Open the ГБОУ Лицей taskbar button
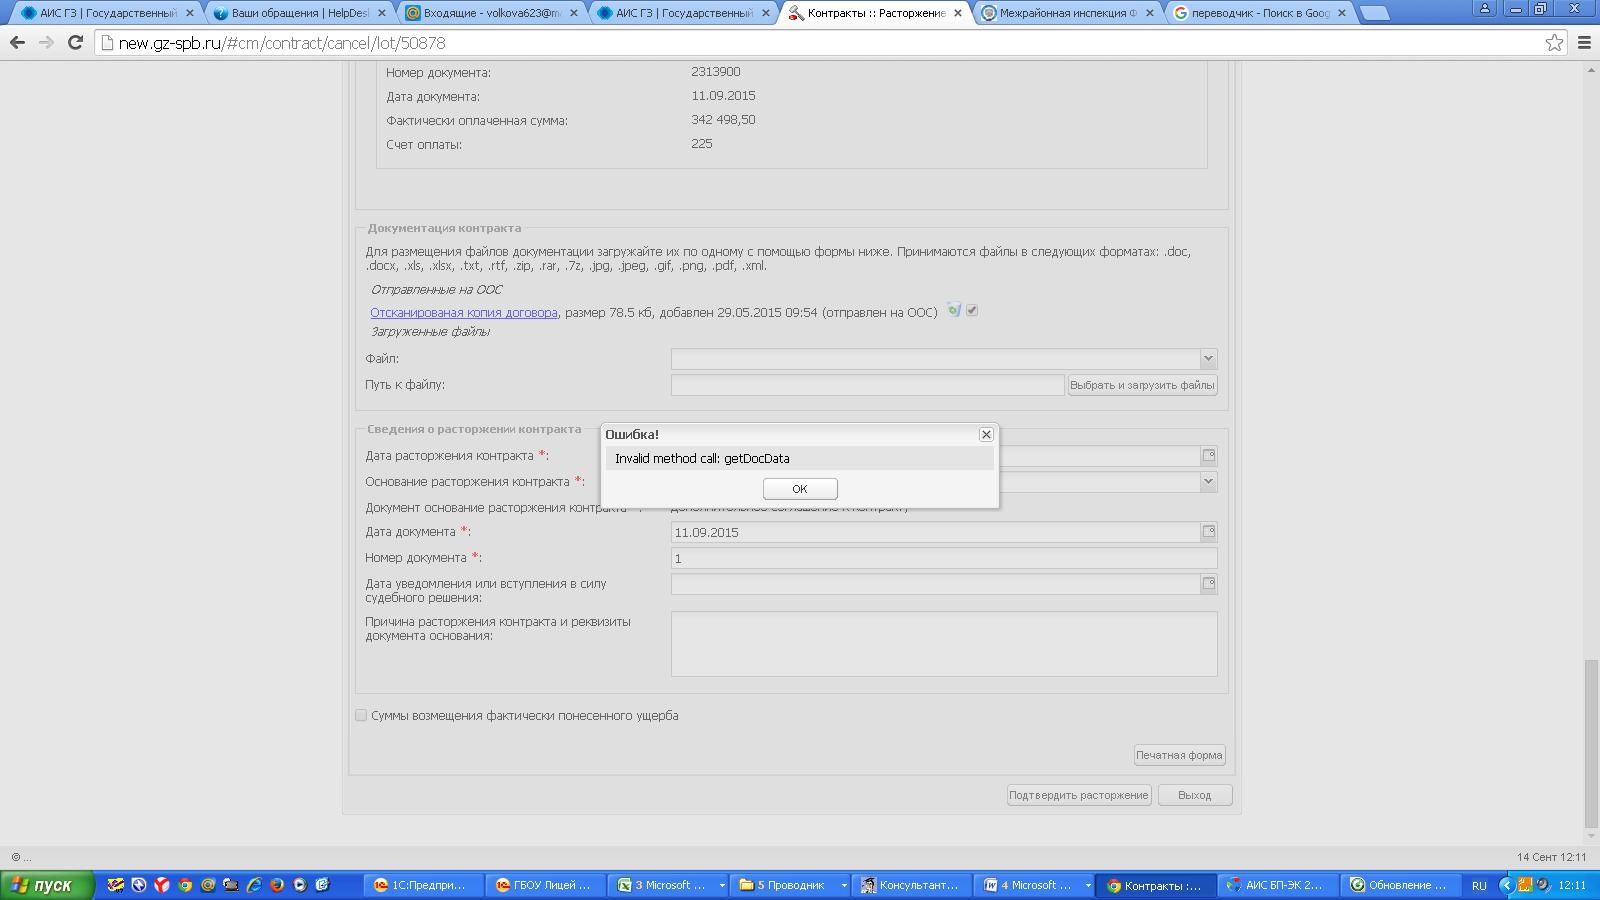This screenshot has width=1600, height=900. click(x=547, y=885)
